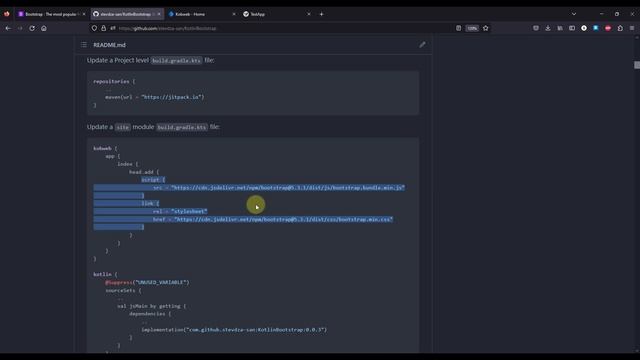Click the implementation KotlinBootstrap dependency line
The width and height of the screenshot is (640, 360).
point(234,330)
